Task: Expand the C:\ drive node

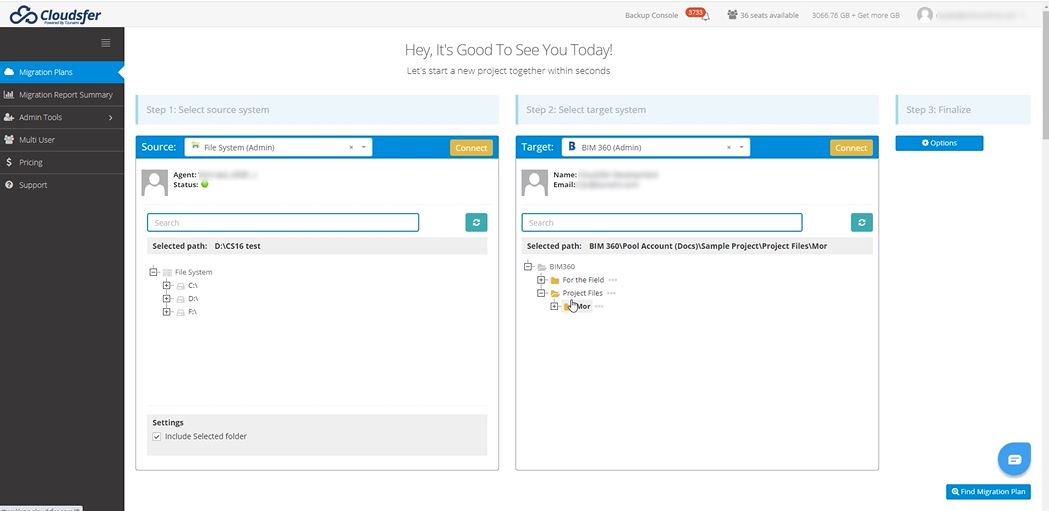Action: (167, 285)
